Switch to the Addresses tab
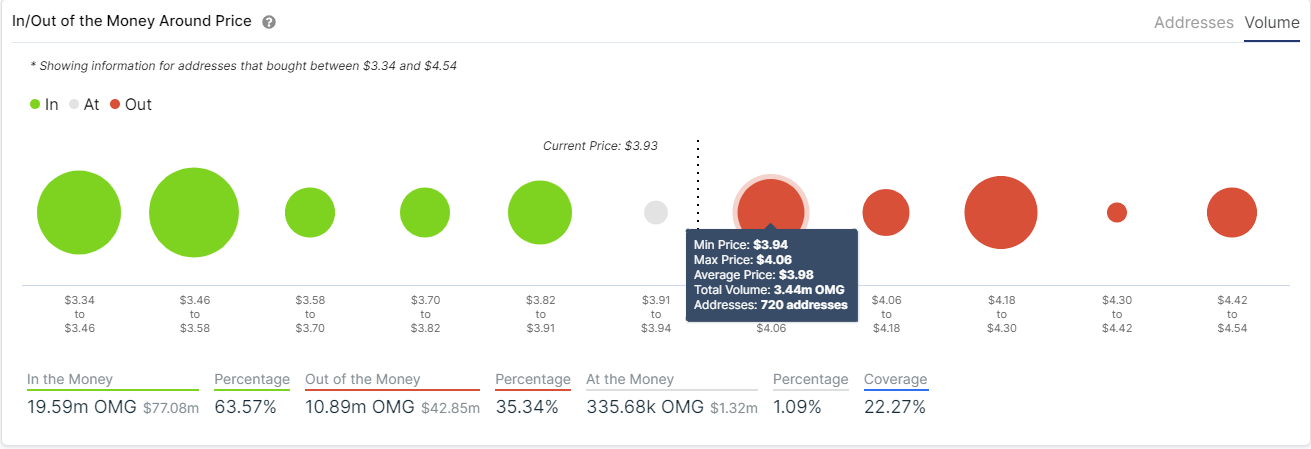This screenshot has height=449, width=1311. pos(1193,22)
